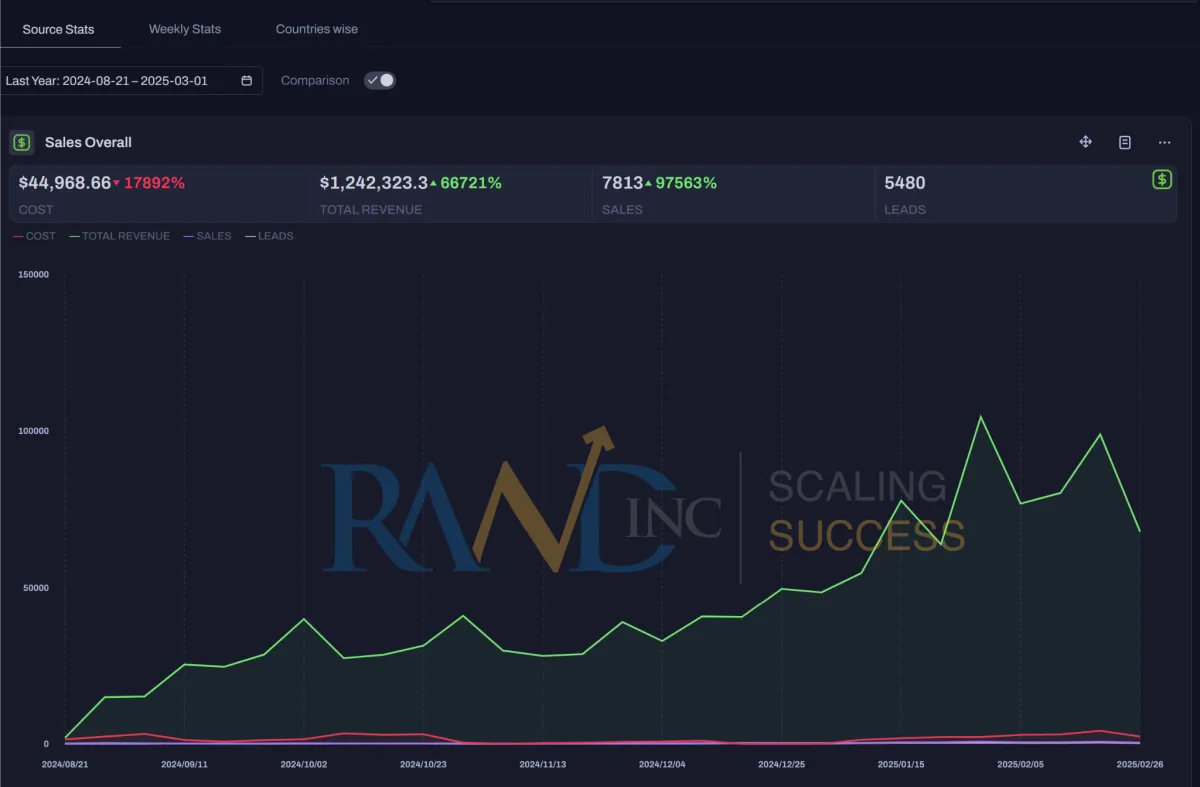Click the 2024/08/21 x-axis date label
The image size is (1200, 787).
[65, 764]
